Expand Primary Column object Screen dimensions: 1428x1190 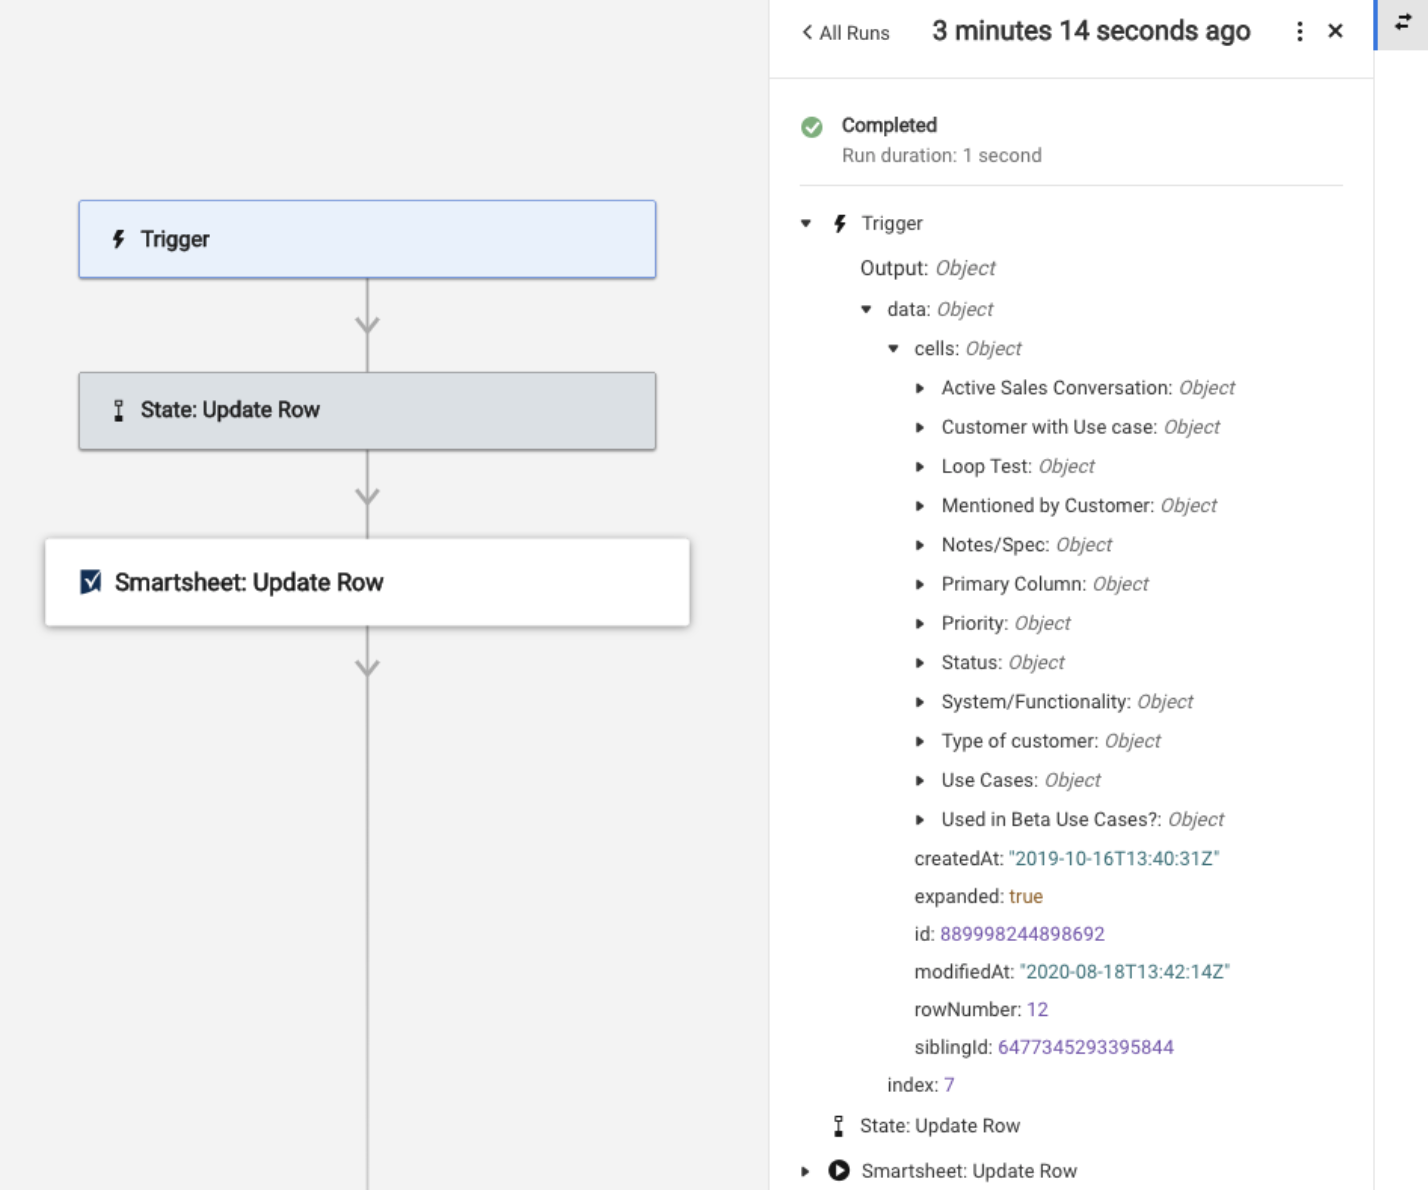920,584
